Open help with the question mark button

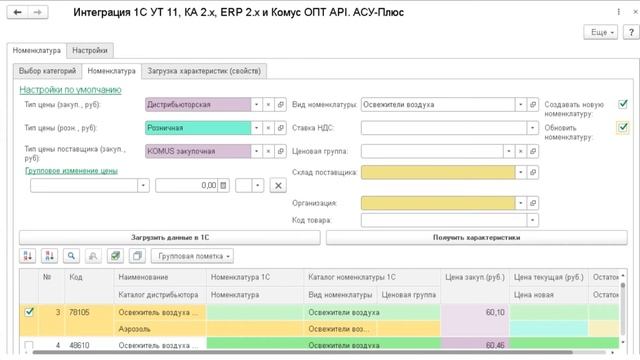coord(631,32)
